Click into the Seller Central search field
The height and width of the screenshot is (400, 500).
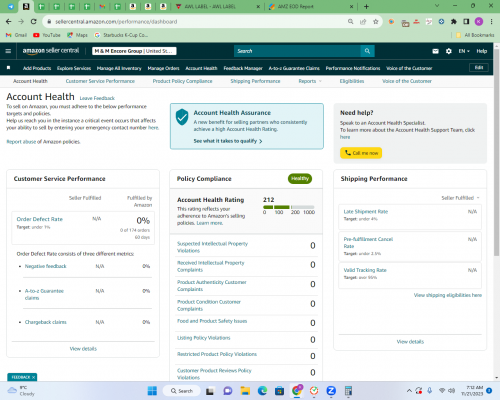tap(297, 51)
